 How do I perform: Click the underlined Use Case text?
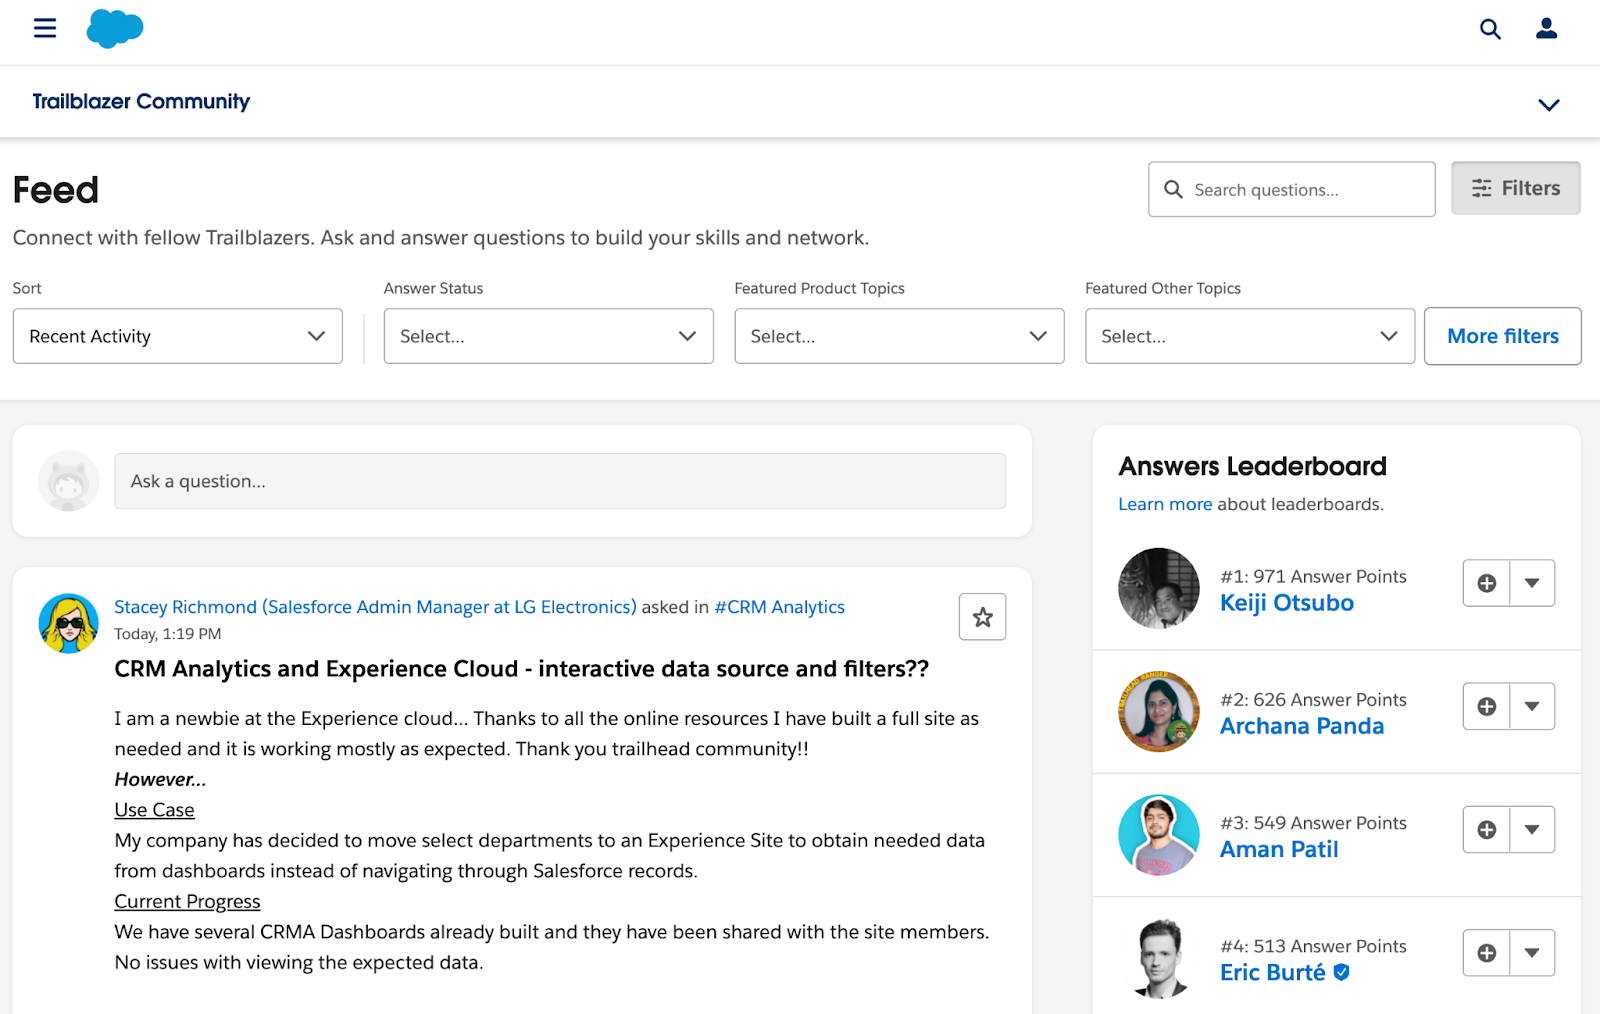tap(154, 810)
